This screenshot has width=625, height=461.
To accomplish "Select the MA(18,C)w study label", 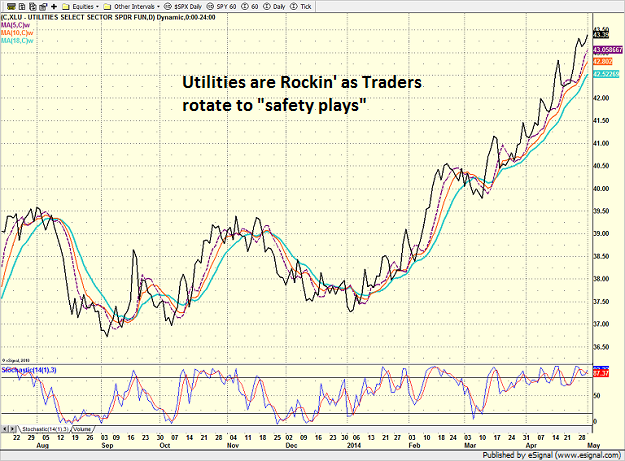I will coord(17,41).
